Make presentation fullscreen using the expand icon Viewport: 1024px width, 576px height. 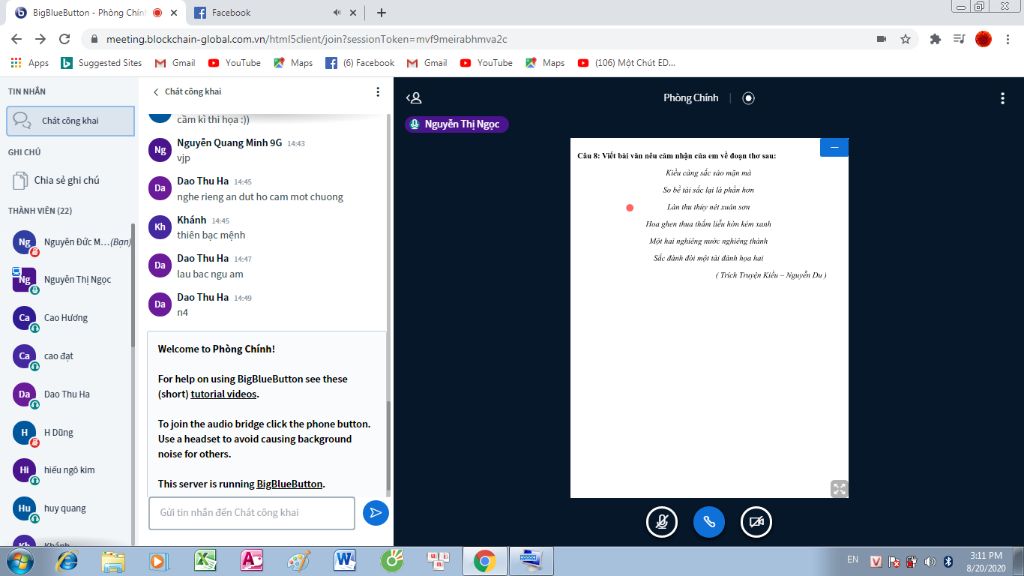point(839,488)
